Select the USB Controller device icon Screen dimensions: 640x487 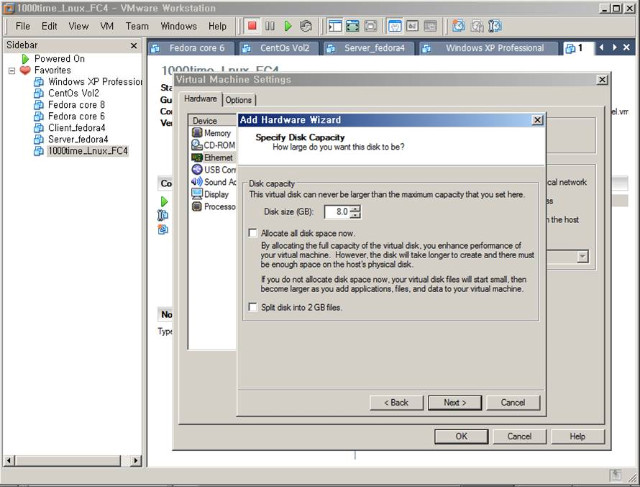coord(197,169)
